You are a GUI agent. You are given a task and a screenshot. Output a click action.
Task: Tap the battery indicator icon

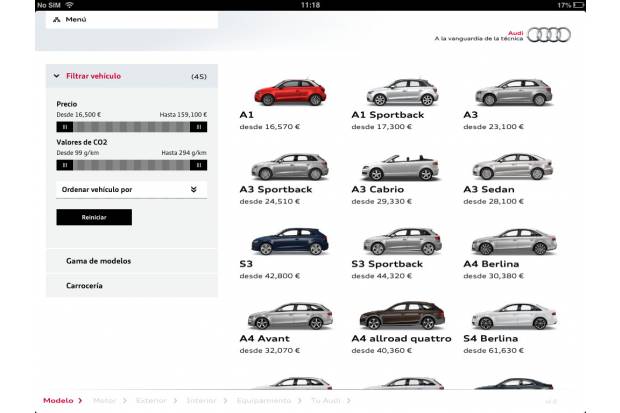pyautogui.click(x=579, y=5)
